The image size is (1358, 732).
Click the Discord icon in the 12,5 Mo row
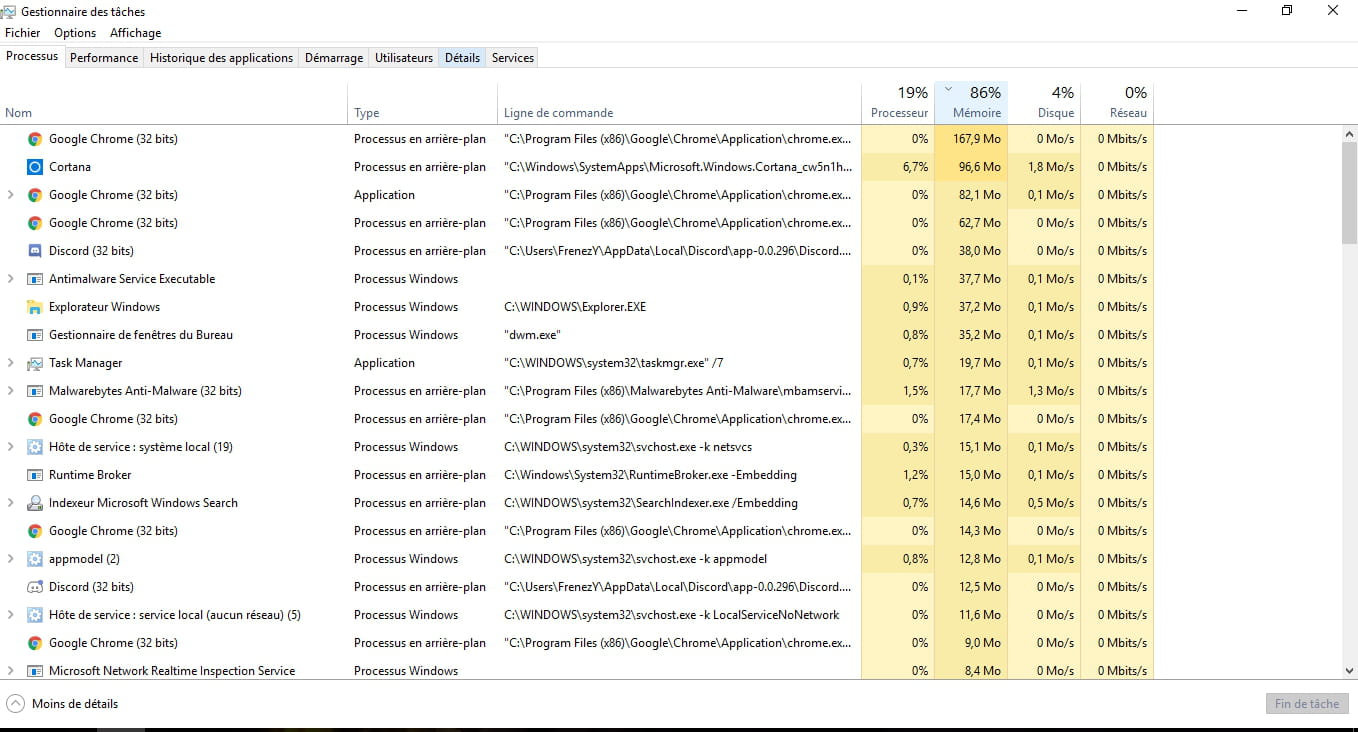[x=35, y=587]
